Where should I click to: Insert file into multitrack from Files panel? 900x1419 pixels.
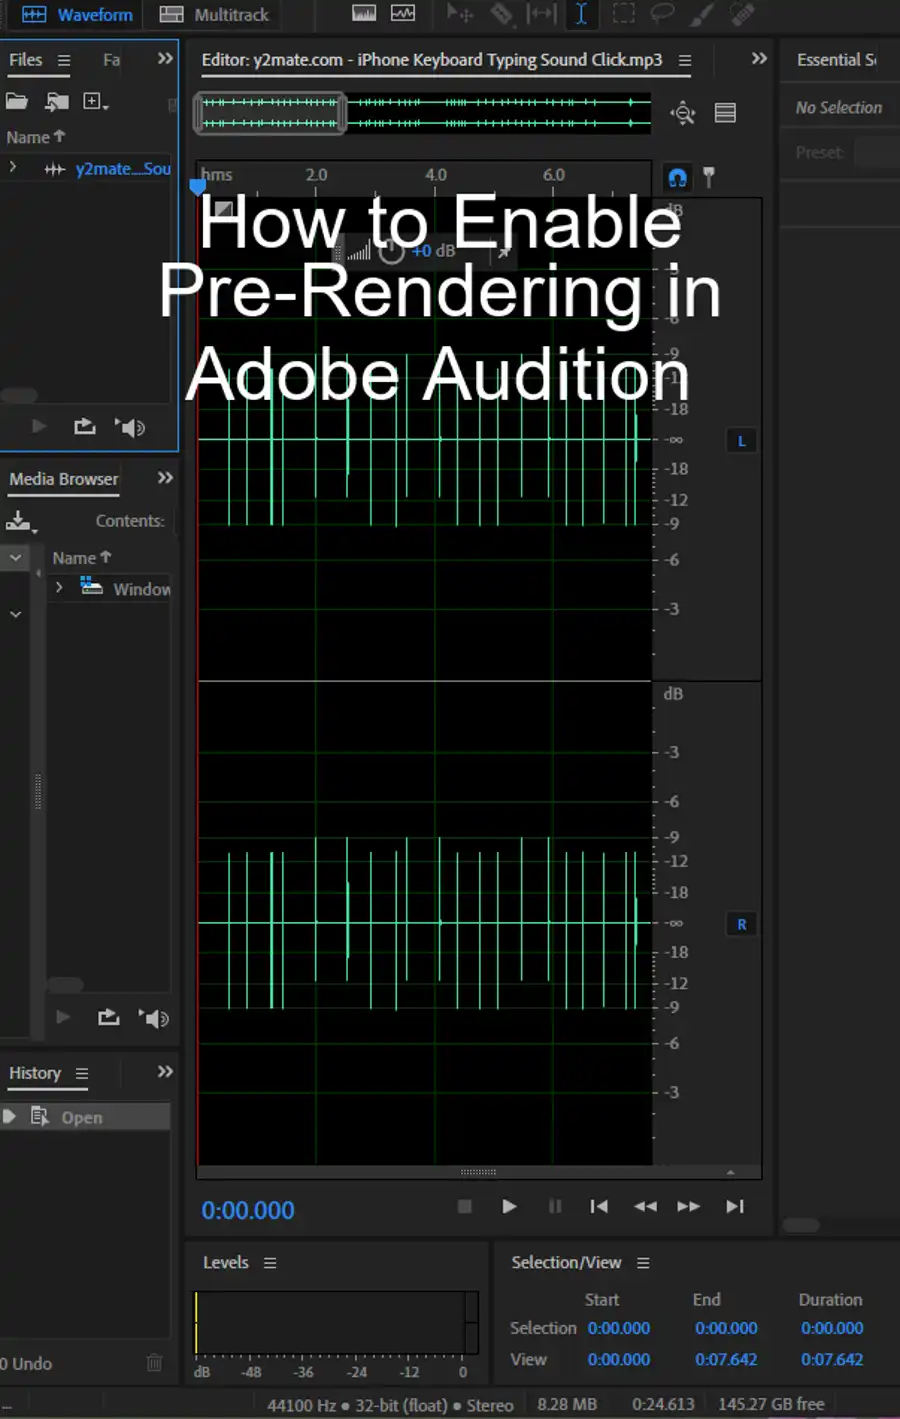85,427
